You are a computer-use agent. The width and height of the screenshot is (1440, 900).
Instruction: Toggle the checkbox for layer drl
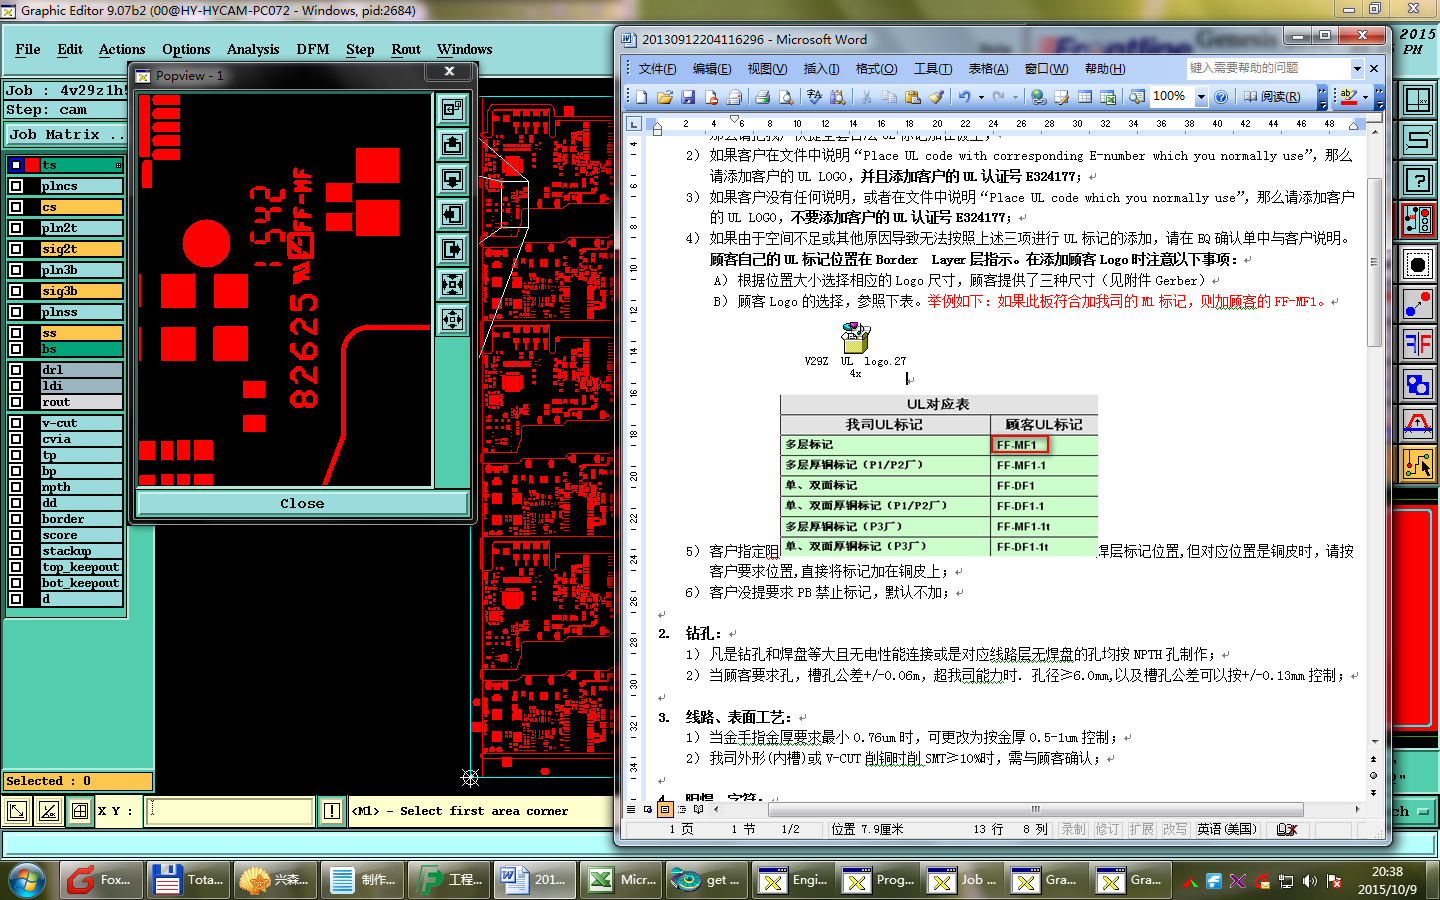click(x=16, y=370)
